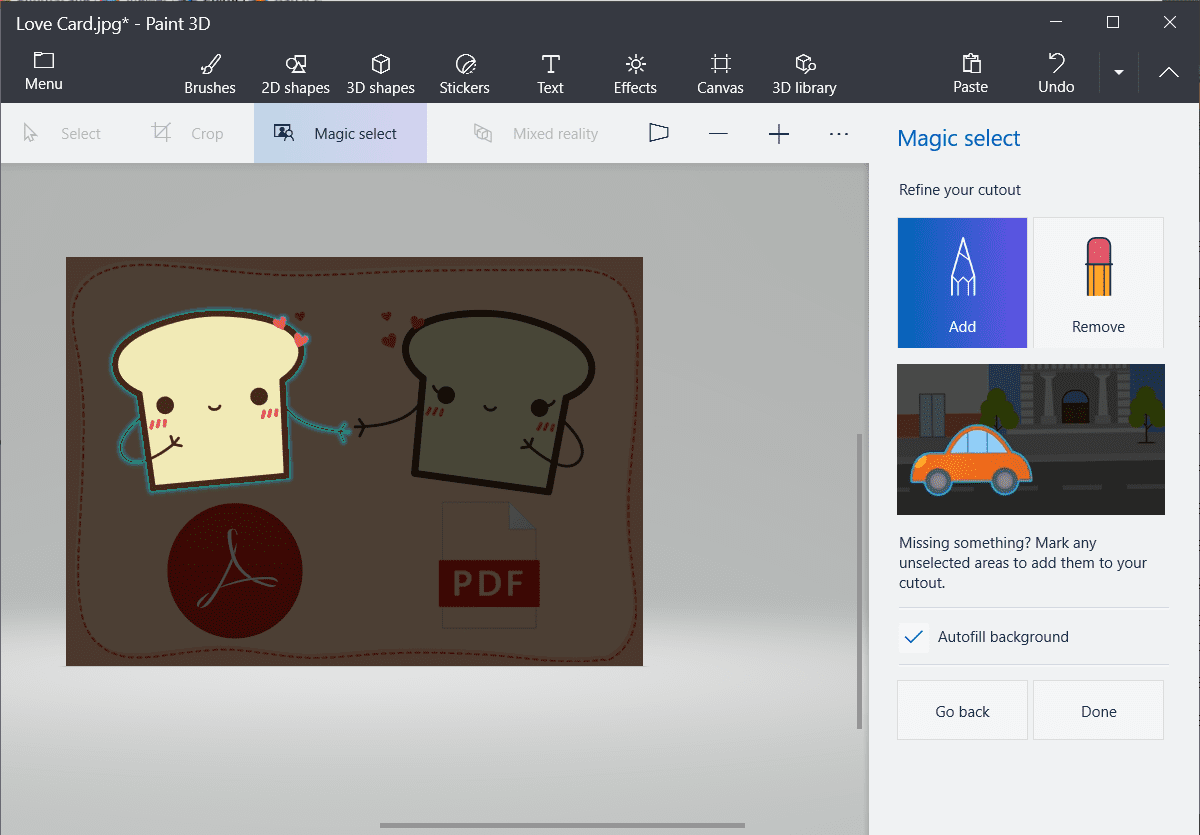Open Canvas settings
Screen dimensions: 1200x835
[x=720, y=74]
